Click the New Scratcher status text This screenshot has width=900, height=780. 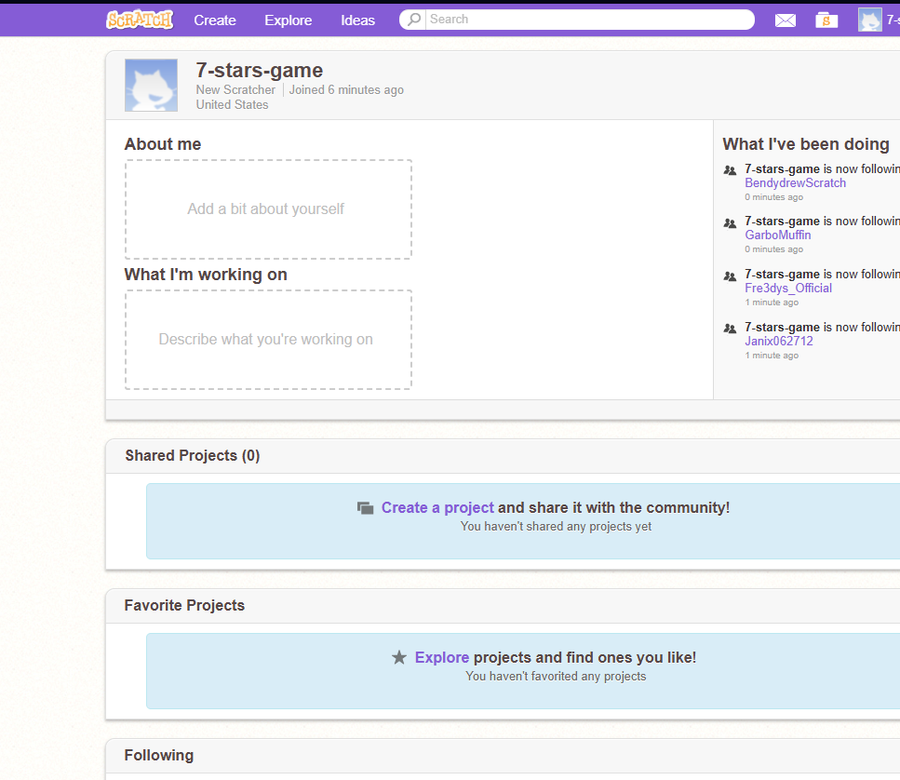coord(235,90)
